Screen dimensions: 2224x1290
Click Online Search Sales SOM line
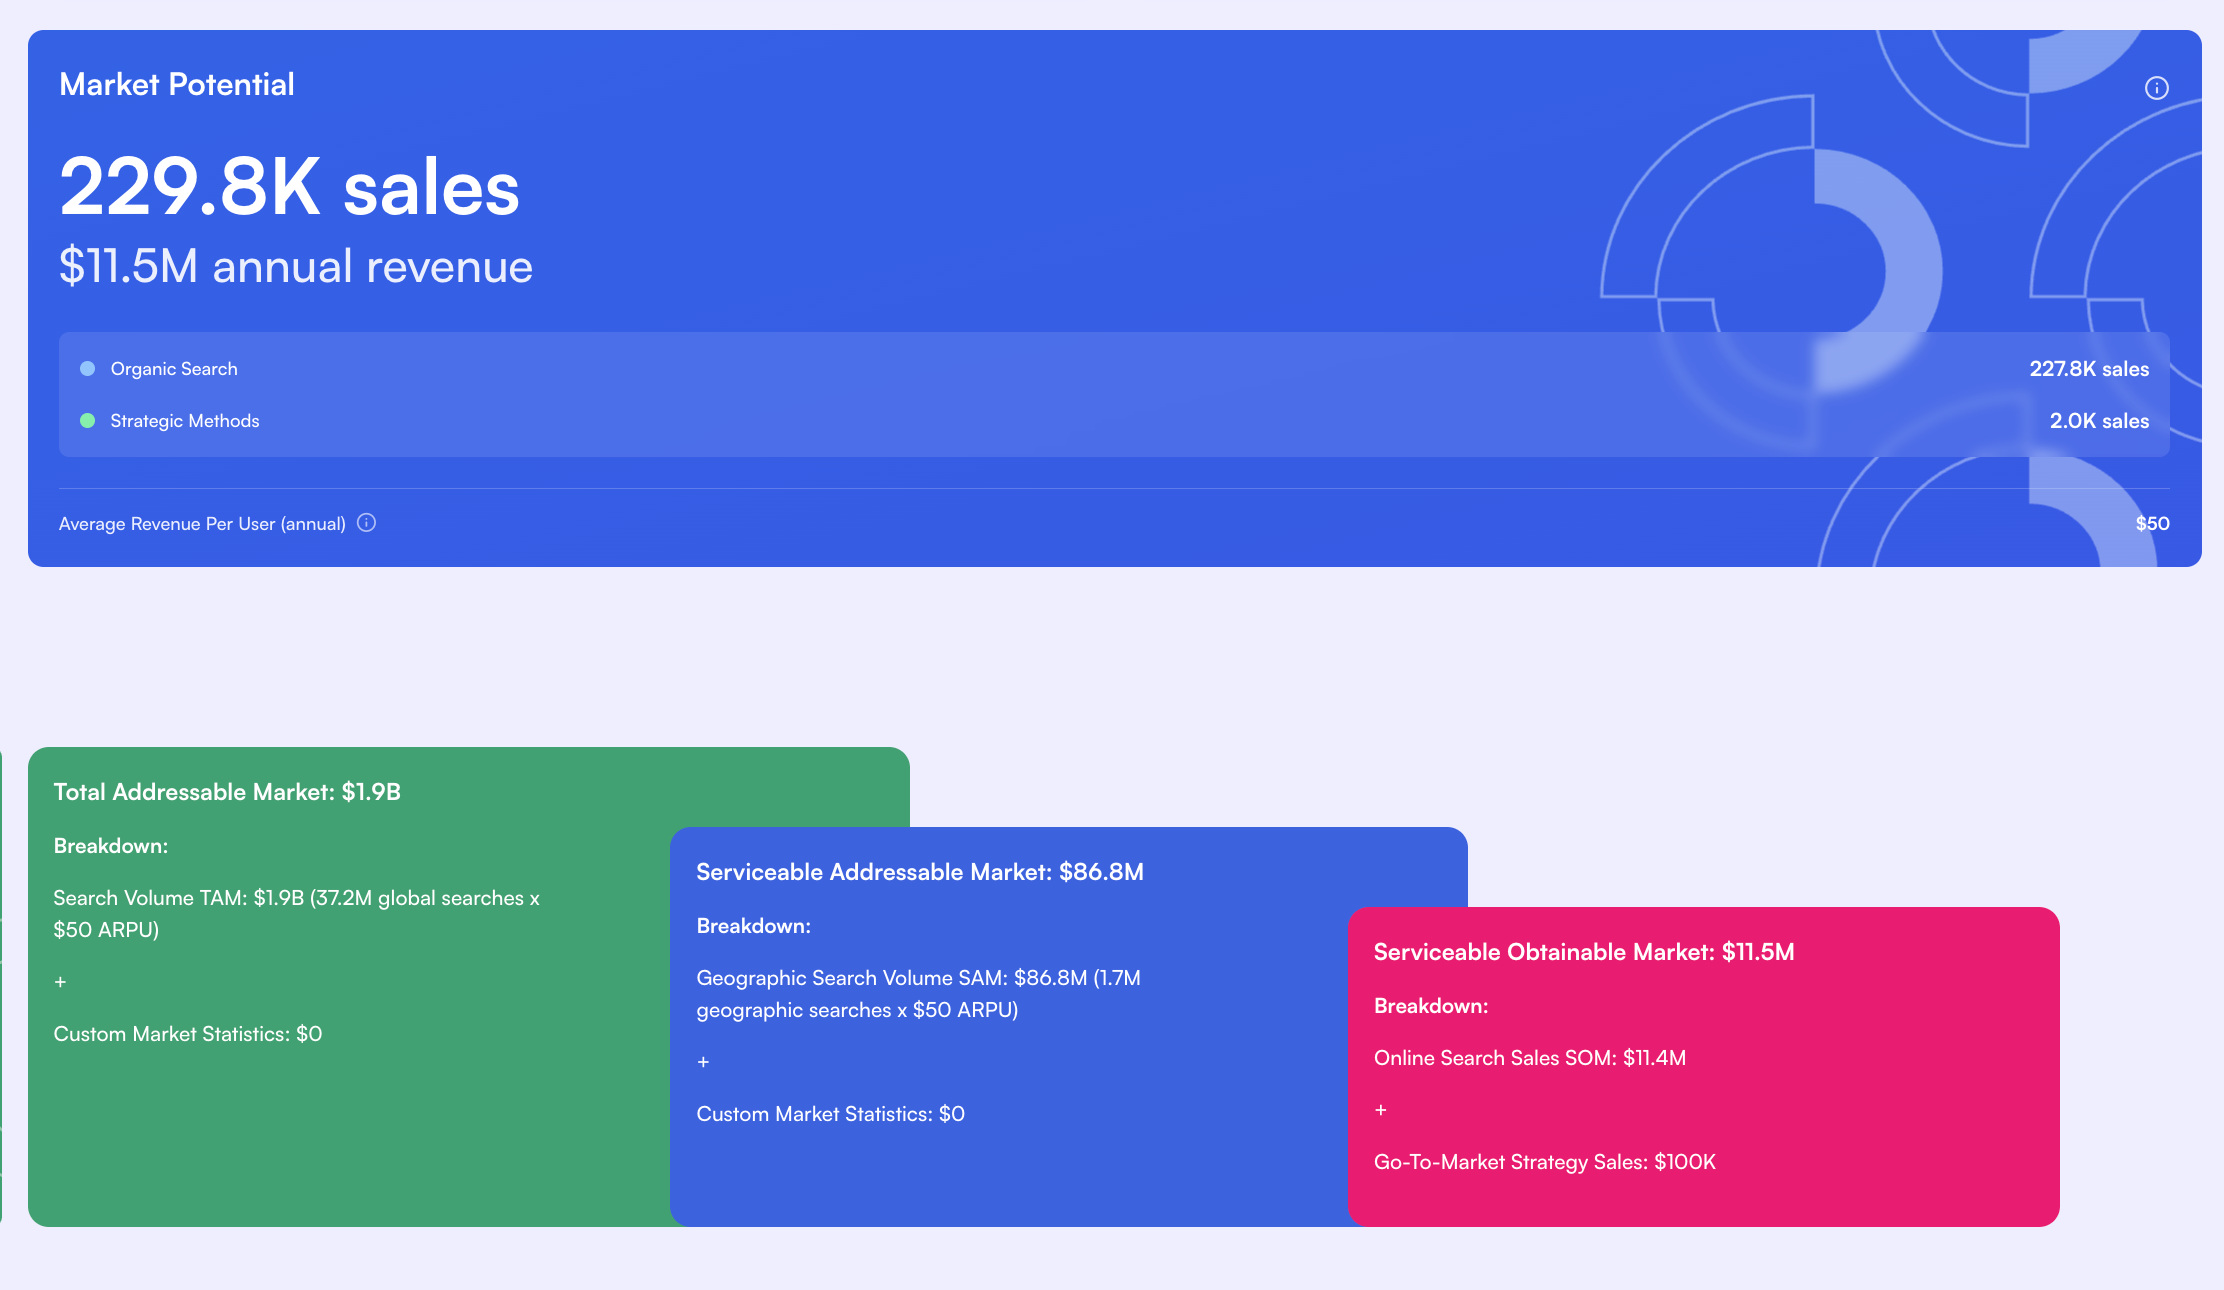(1529, 1058)
